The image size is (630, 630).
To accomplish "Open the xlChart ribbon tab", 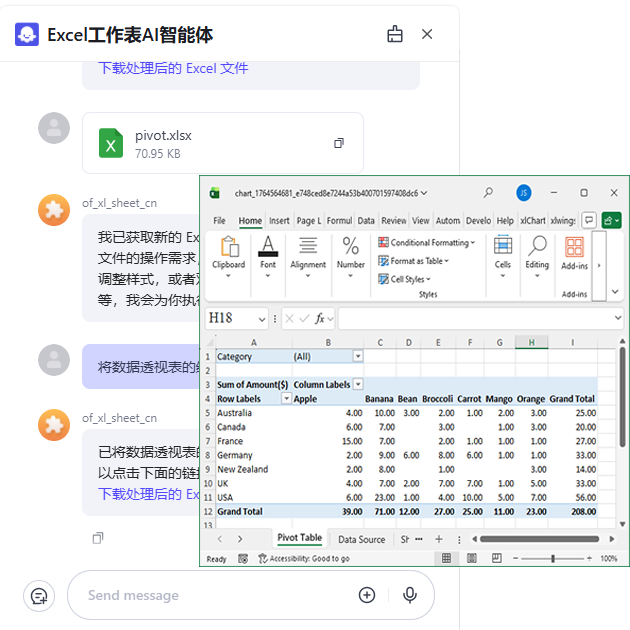I will [533, 221].
